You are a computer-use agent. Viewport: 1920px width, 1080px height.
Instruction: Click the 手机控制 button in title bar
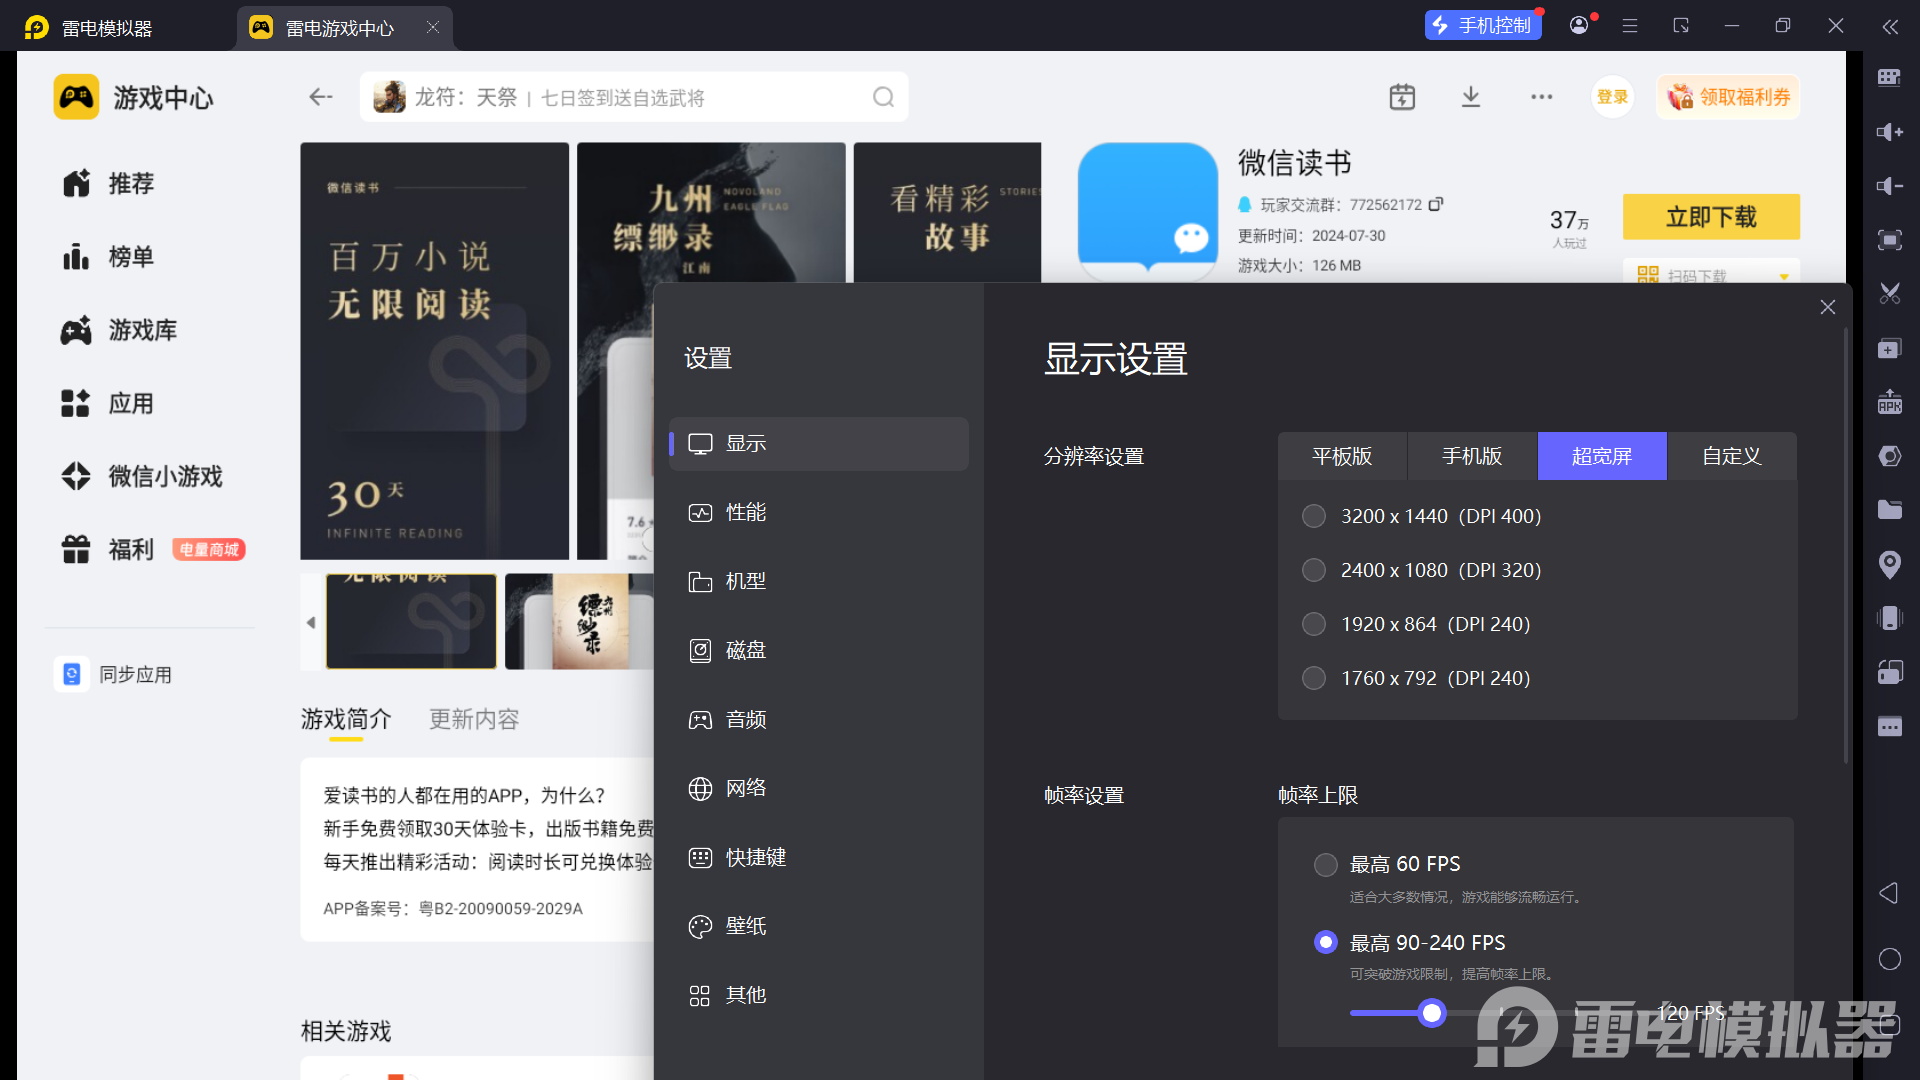coord(1483,25)
